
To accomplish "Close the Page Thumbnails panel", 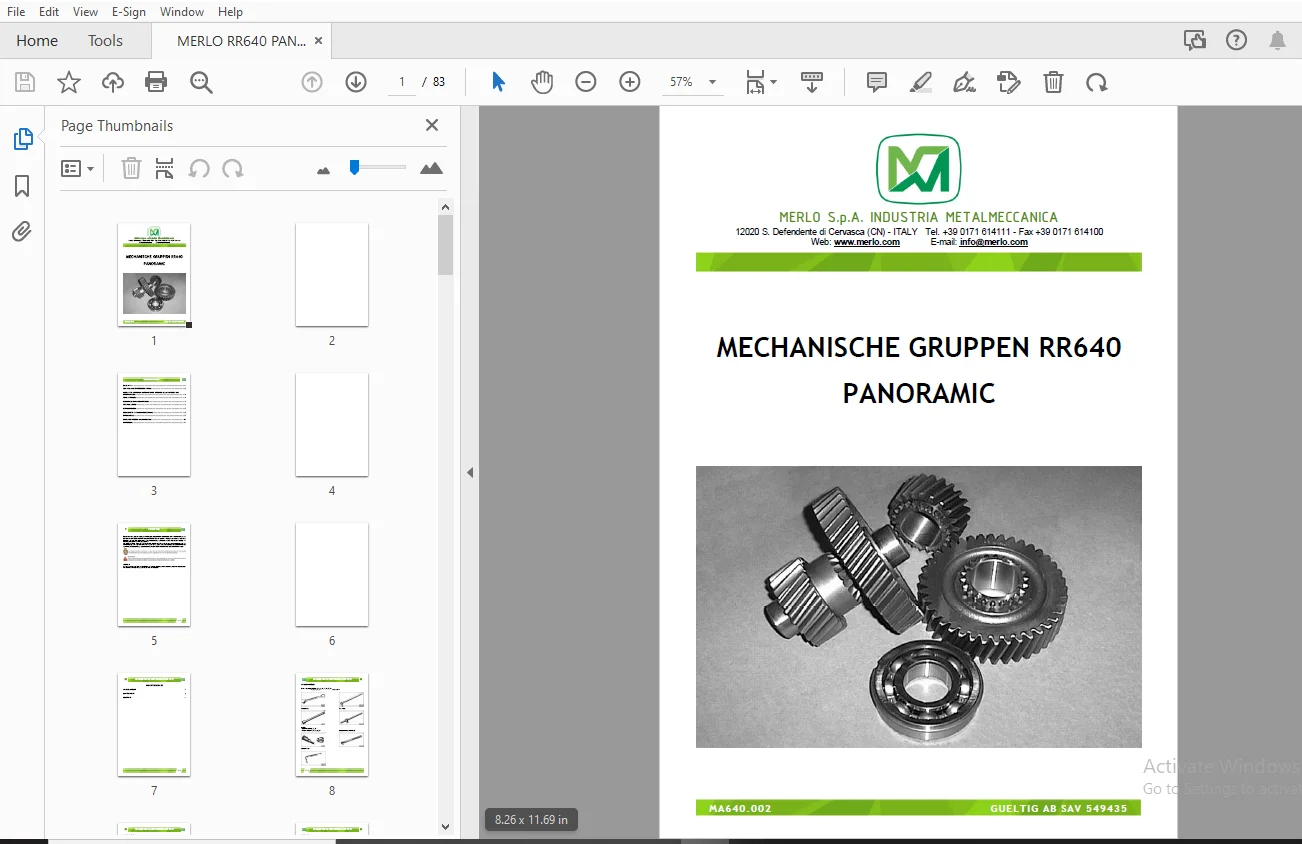I will (x=432, y=125).
